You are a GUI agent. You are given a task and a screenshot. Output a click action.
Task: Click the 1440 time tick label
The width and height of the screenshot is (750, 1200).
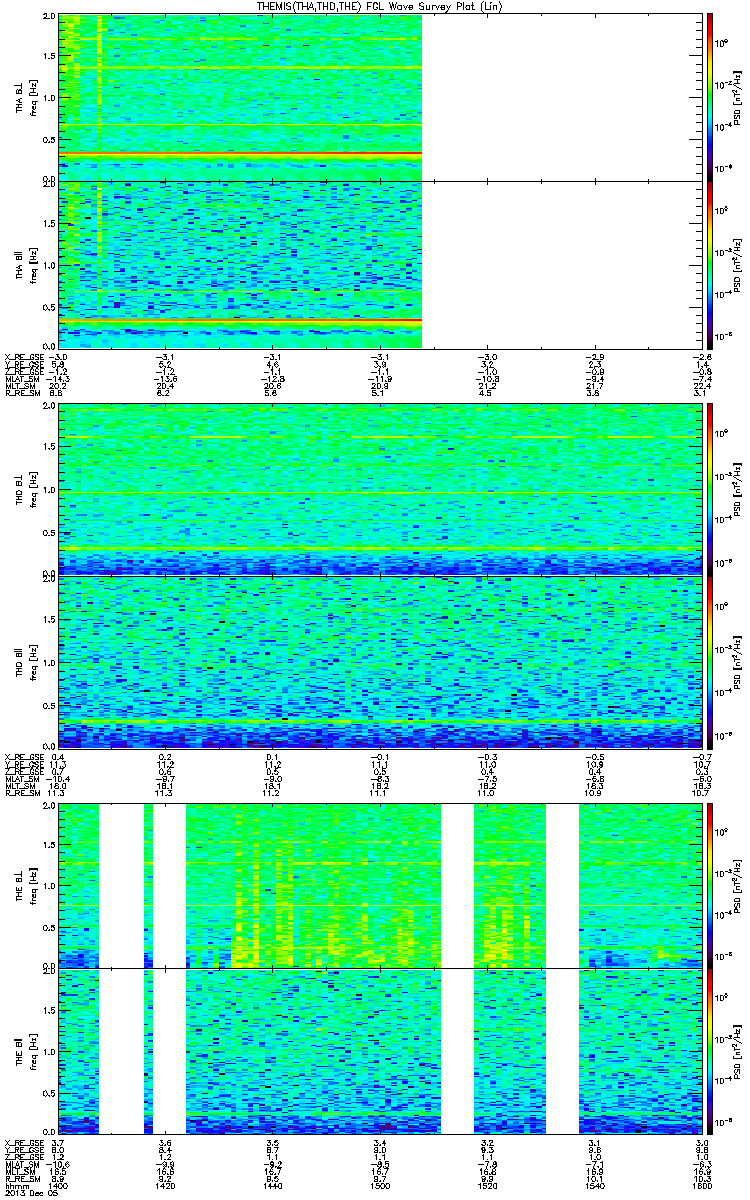coord(273,1186)
